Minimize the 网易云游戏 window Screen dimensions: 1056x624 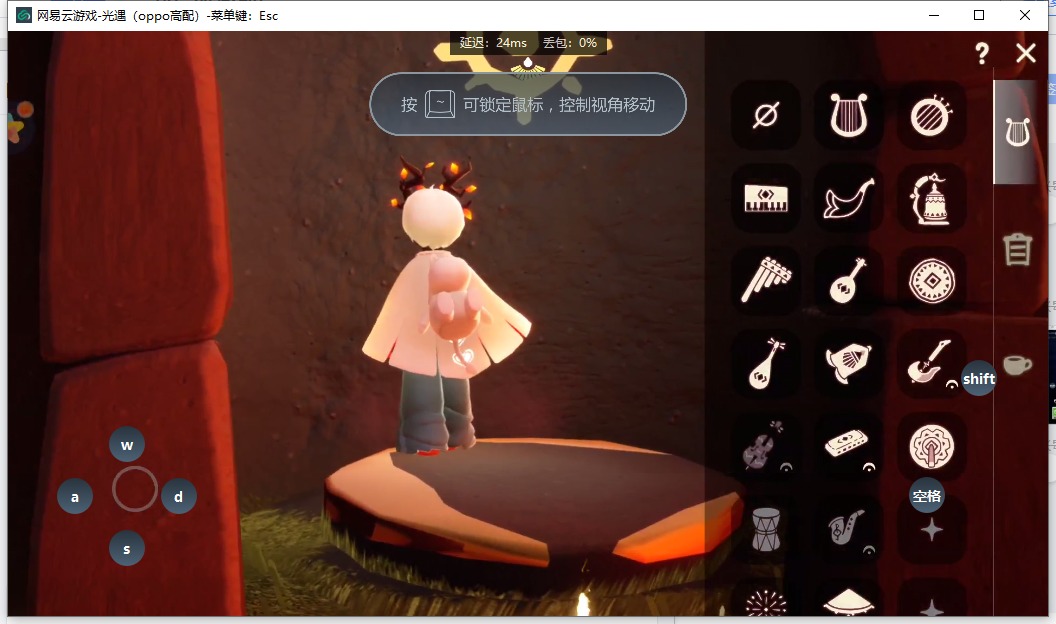tap(934, 15)
